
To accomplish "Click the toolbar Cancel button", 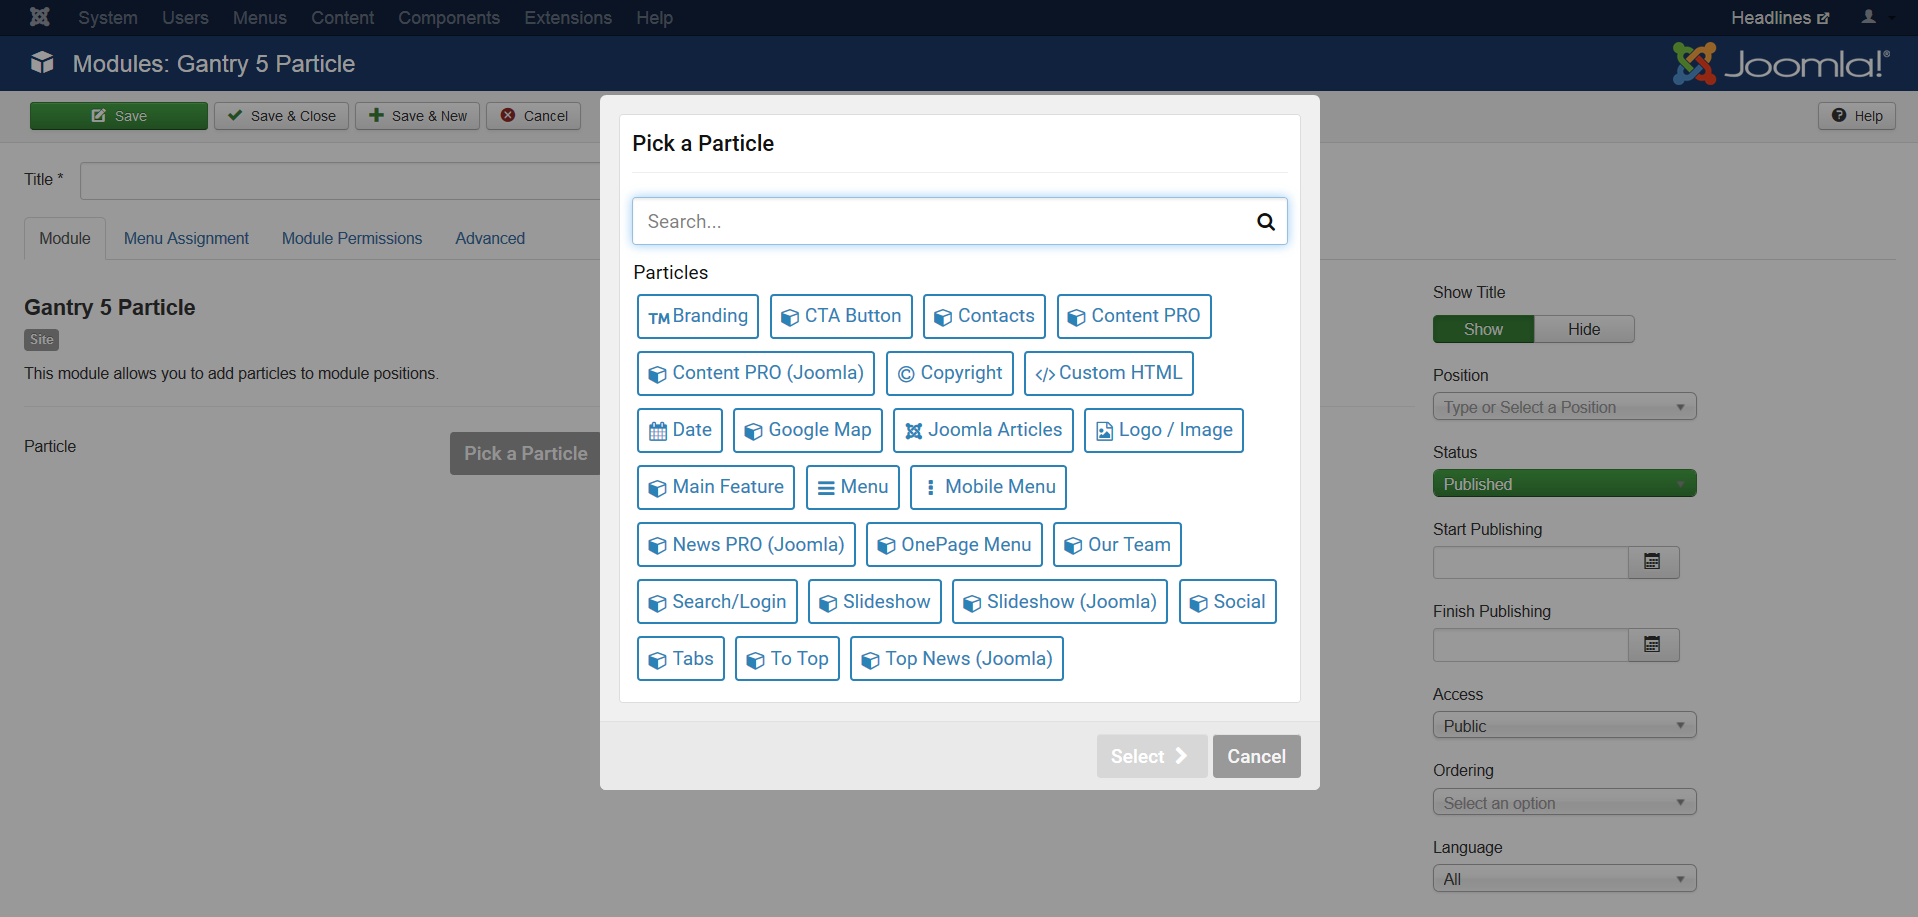I will click(534, 116).
